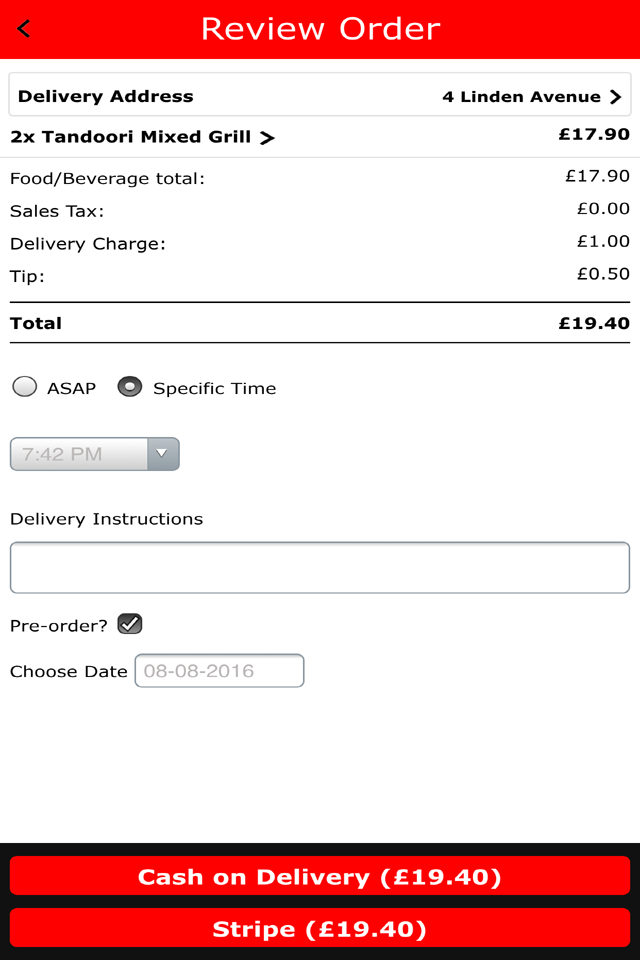
Task: Click the chevron beside Tandoori Mixed Grill
Action: point(267,138)
